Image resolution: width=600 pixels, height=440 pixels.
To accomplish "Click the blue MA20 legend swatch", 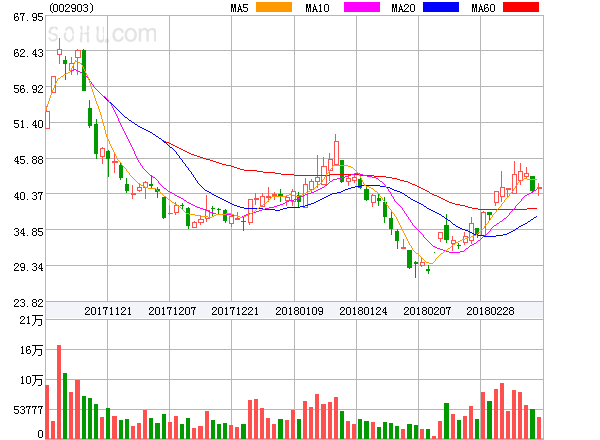I will (x=441, y=7).
